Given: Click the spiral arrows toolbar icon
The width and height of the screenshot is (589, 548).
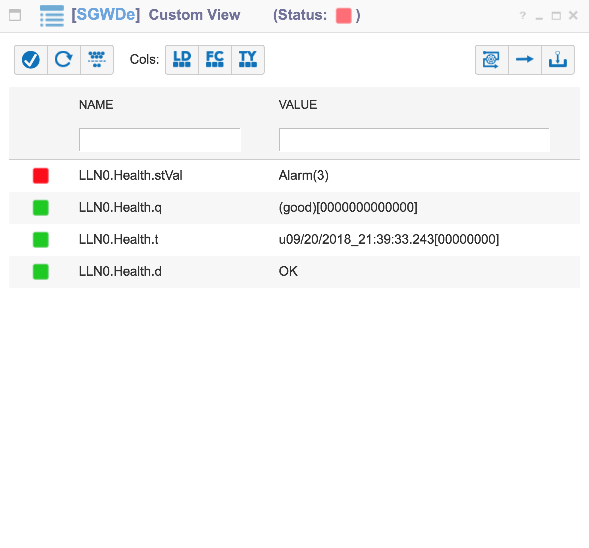Looking at the screenshot, I should tap(492, 60).
